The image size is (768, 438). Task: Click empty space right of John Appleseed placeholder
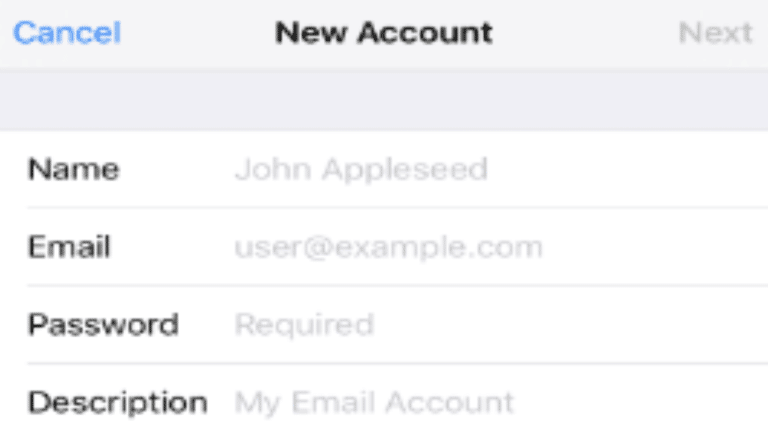[x=630, y=169]
